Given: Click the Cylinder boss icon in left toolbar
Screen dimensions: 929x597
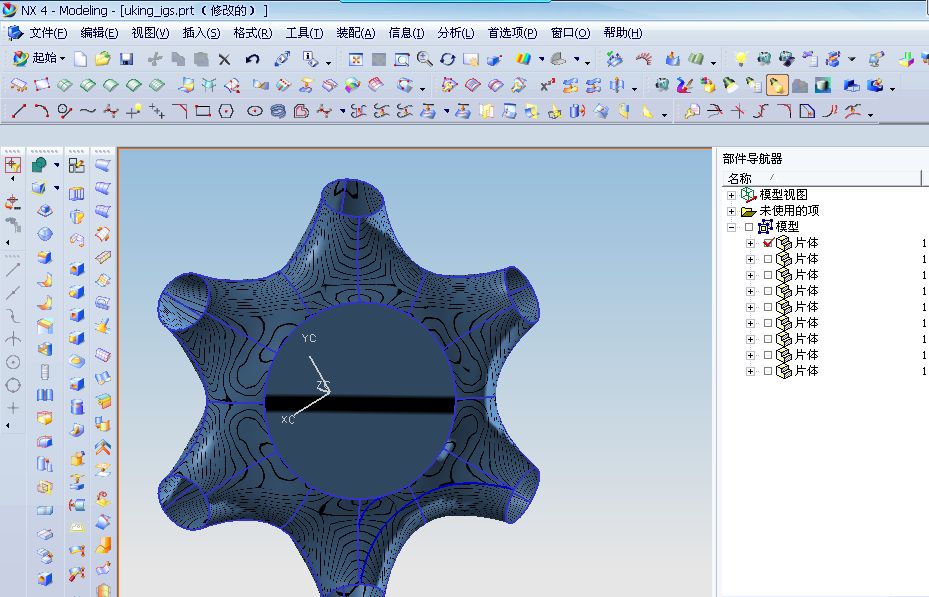Looking at the screenshot, I should point(77,406).
